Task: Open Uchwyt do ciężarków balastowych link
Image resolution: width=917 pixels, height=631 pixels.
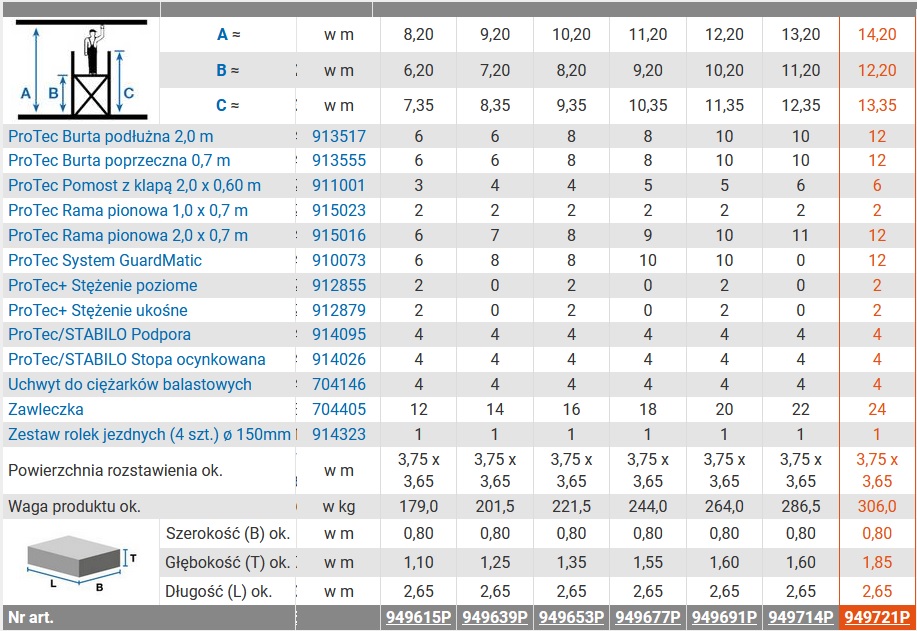Action: 130,384
